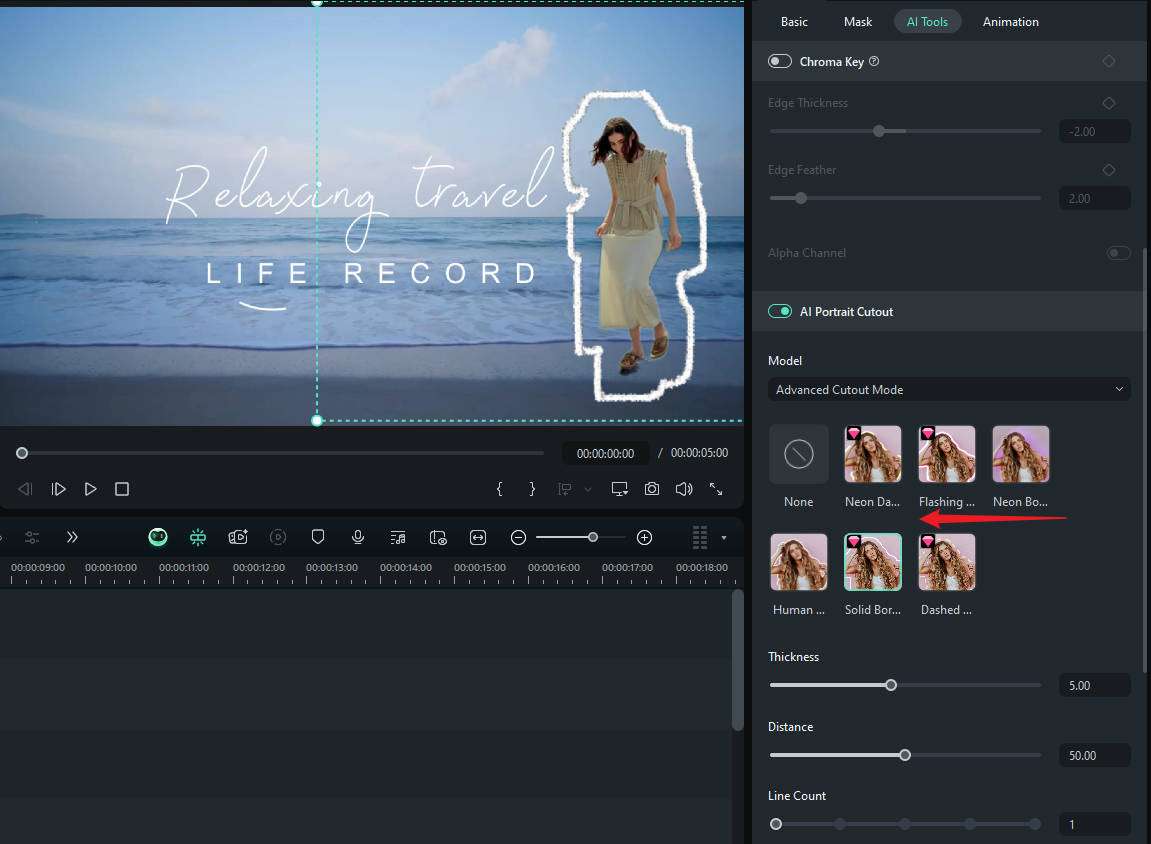Click the music note list icon

(x=398, y=538)
